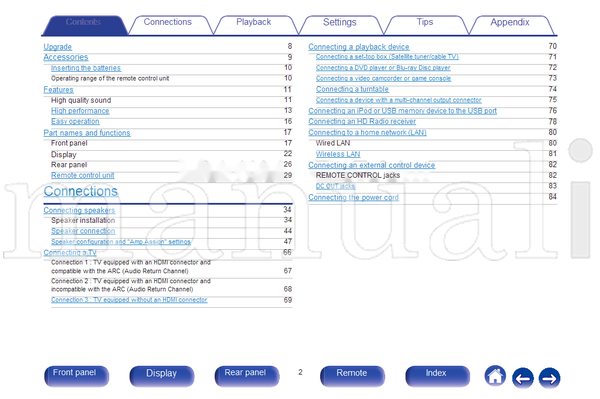
Task: Click the Home icon button
Action: coord(495,376)
